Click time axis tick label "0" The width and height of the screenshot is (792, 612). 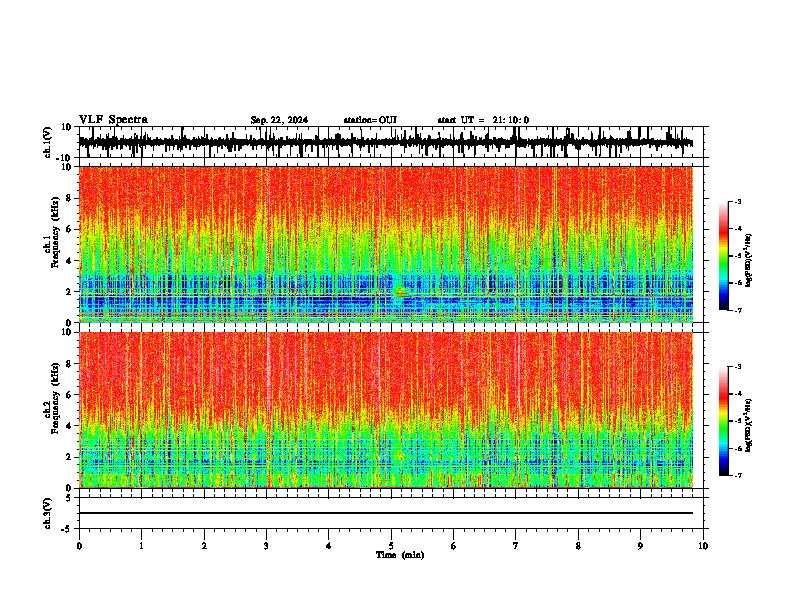click(x=79, y=546)
